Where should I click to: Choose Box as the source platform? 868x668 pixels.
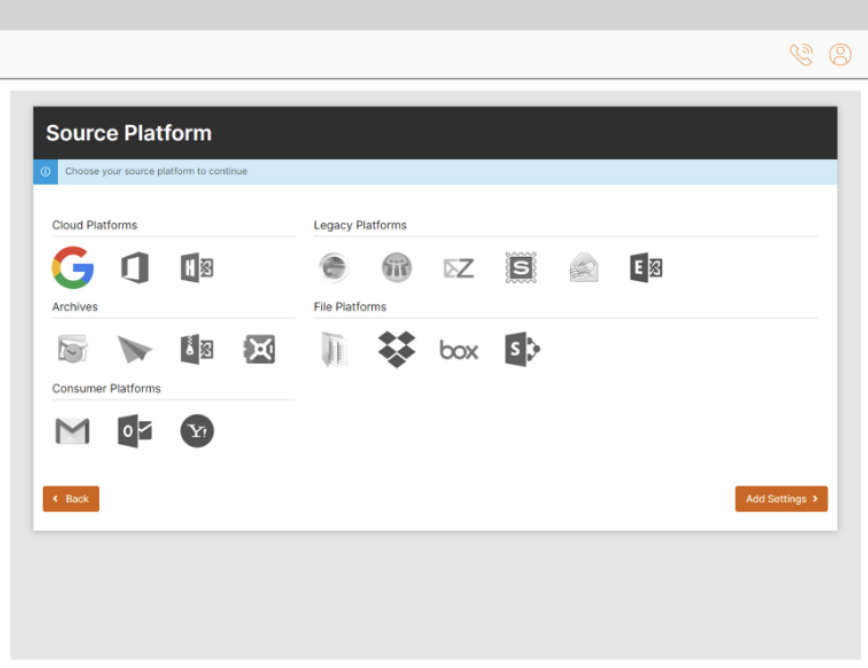tap(459, 350)
